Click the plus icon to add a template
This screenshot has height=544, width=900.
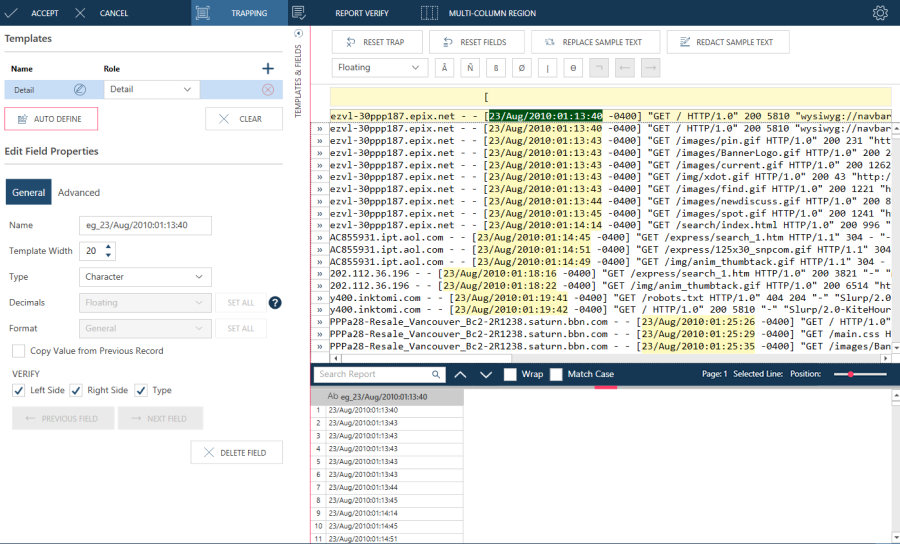pyautogui.click(x=267, y=69)
